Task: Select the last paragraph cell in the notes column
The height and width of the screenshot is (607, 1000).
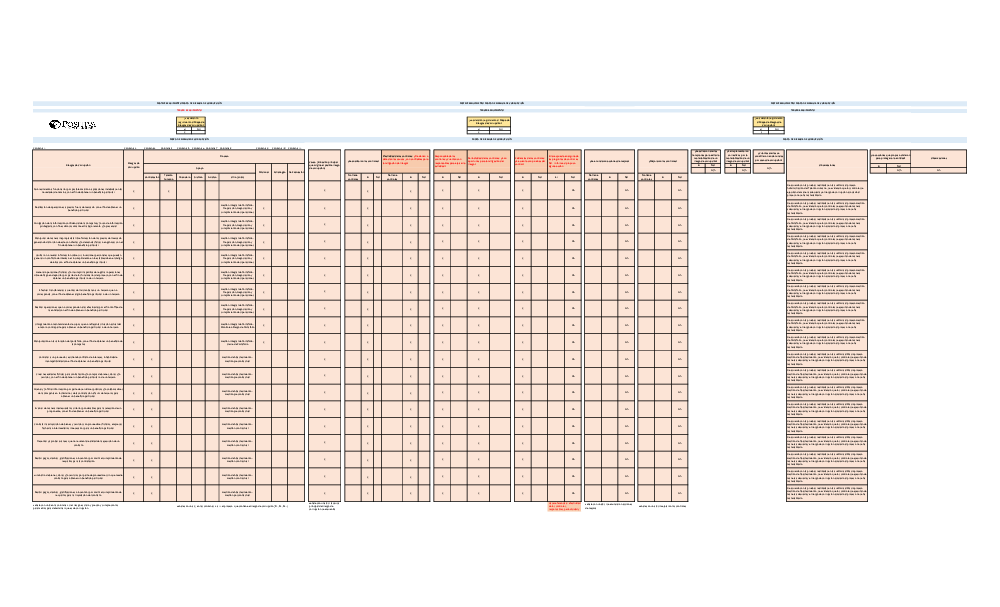Action: point(826,492)
